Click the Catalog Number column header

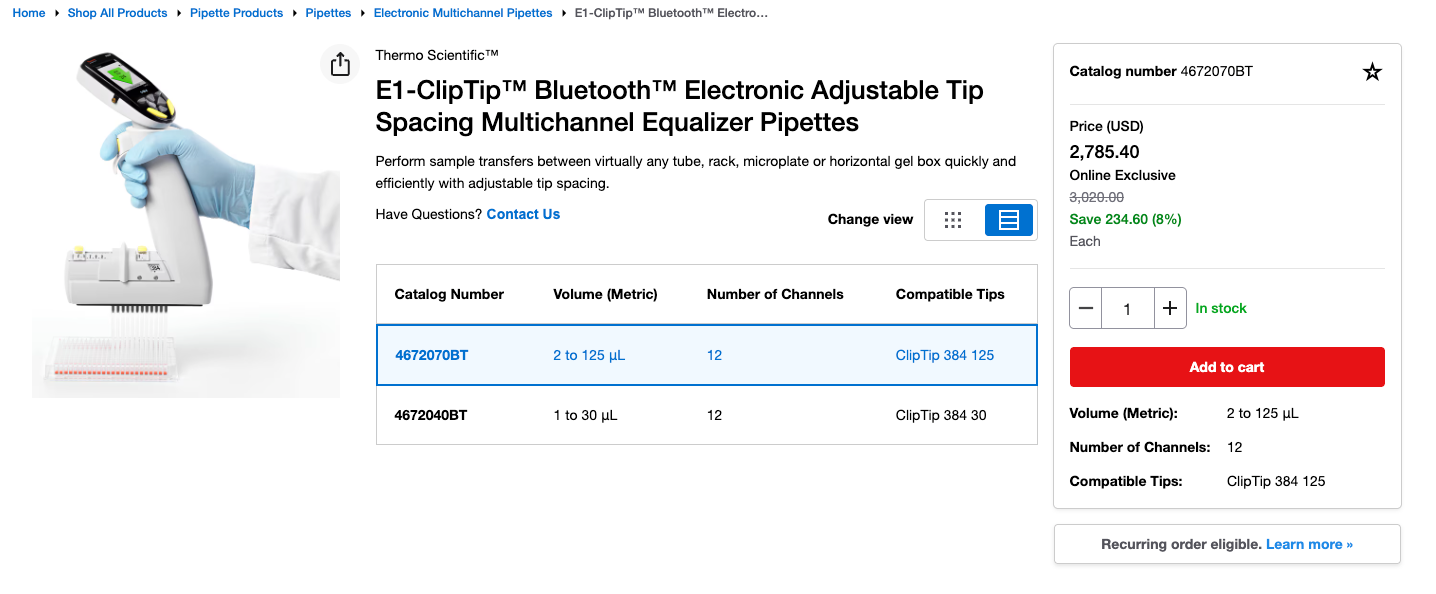[449, 294]
